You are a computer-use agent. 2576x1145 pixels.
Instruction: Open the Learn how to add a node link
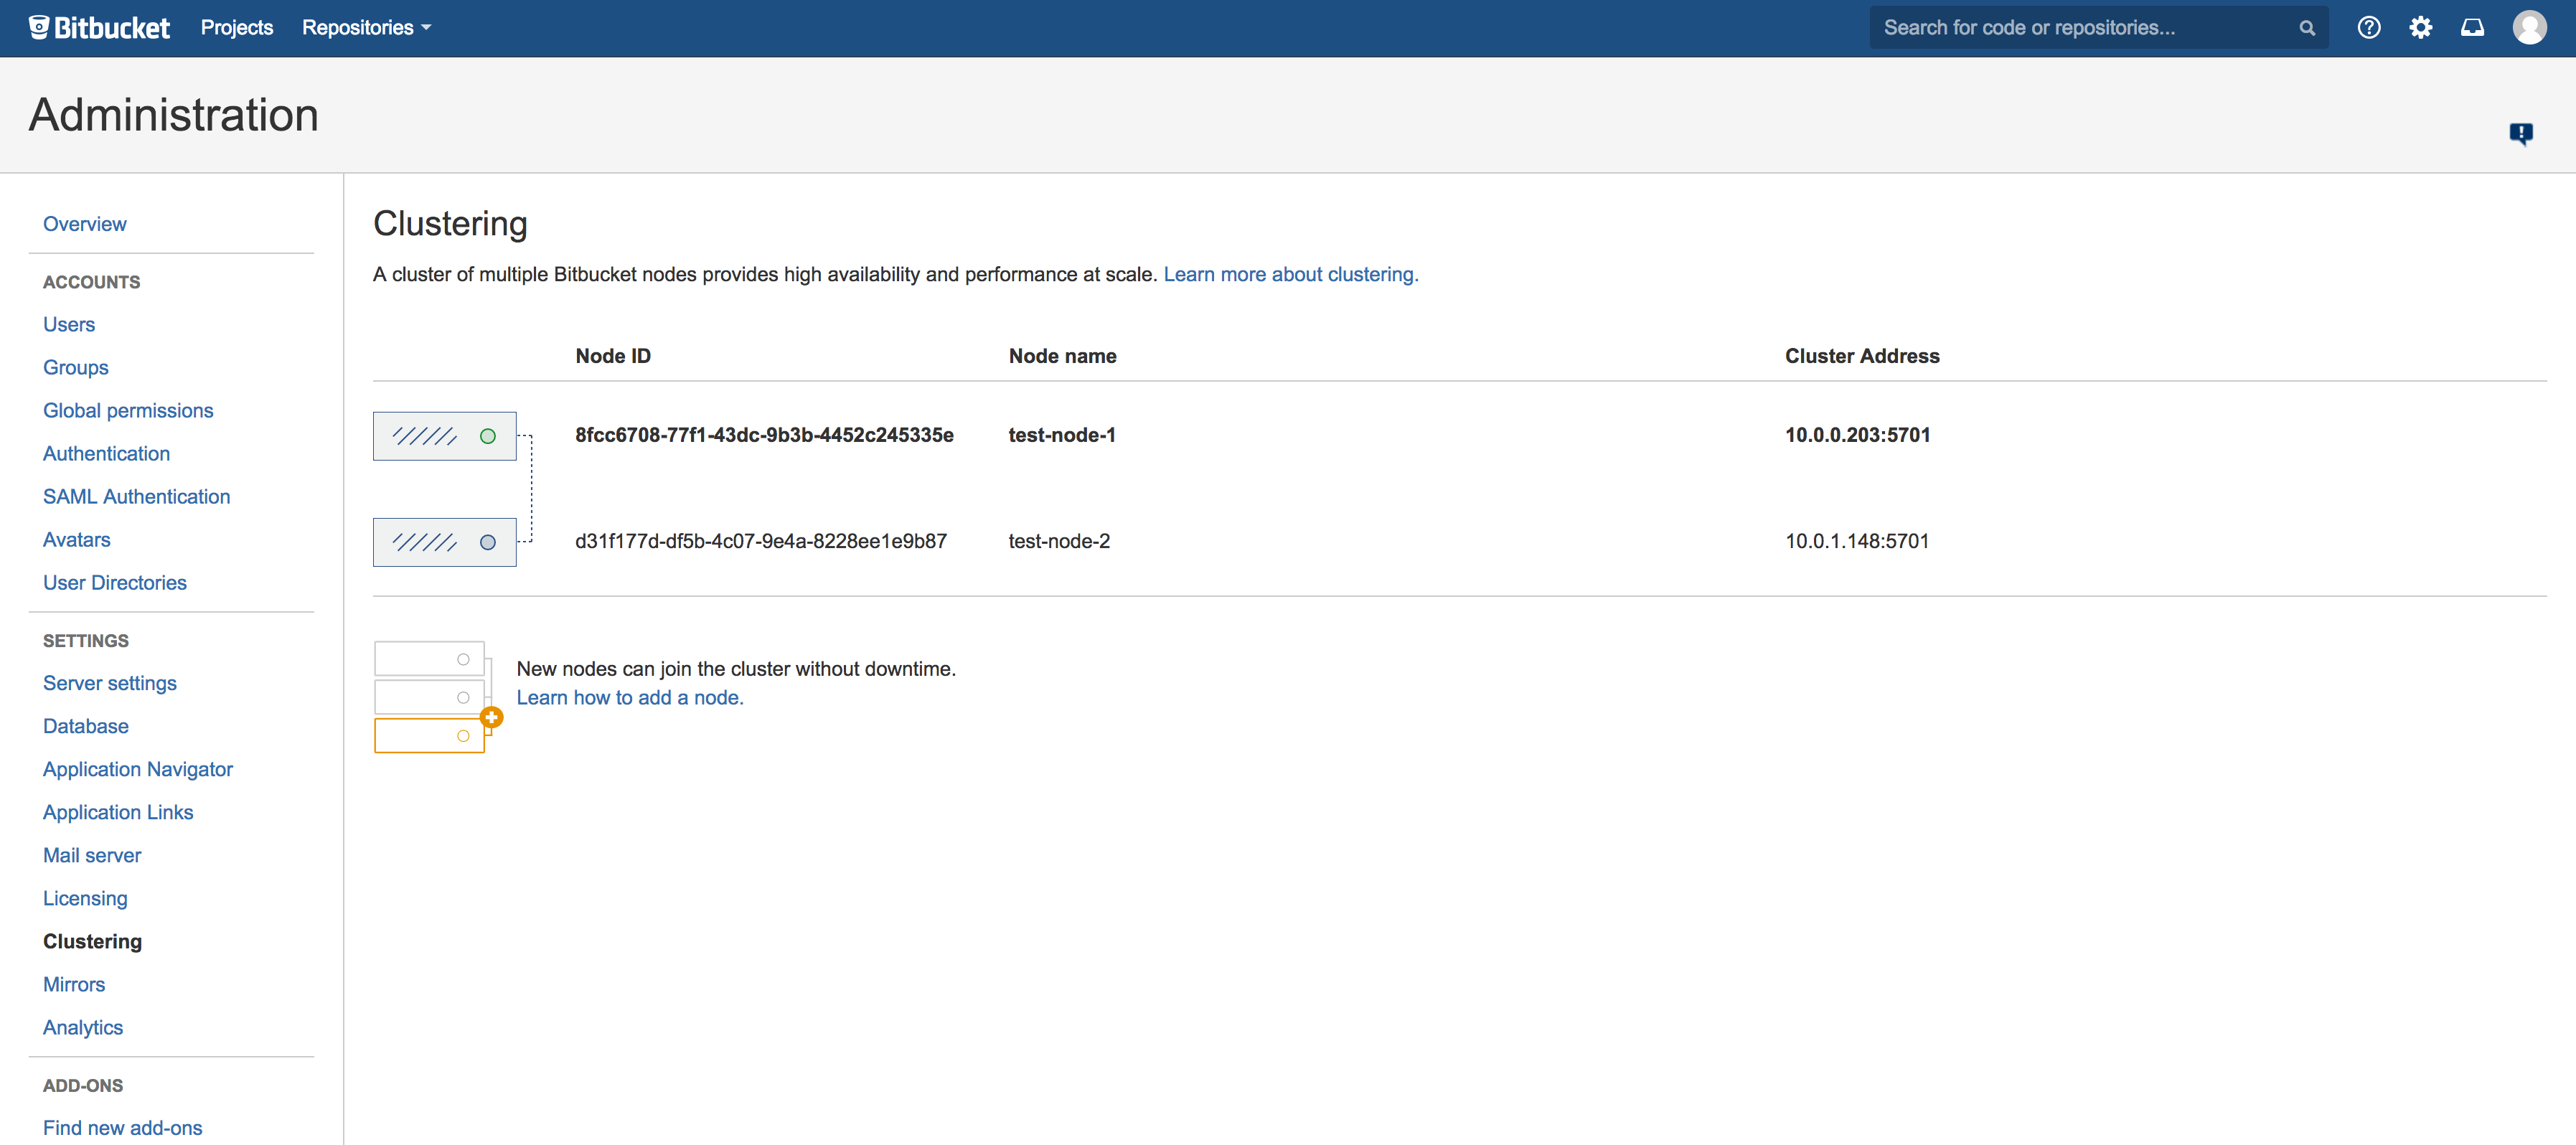630,697
